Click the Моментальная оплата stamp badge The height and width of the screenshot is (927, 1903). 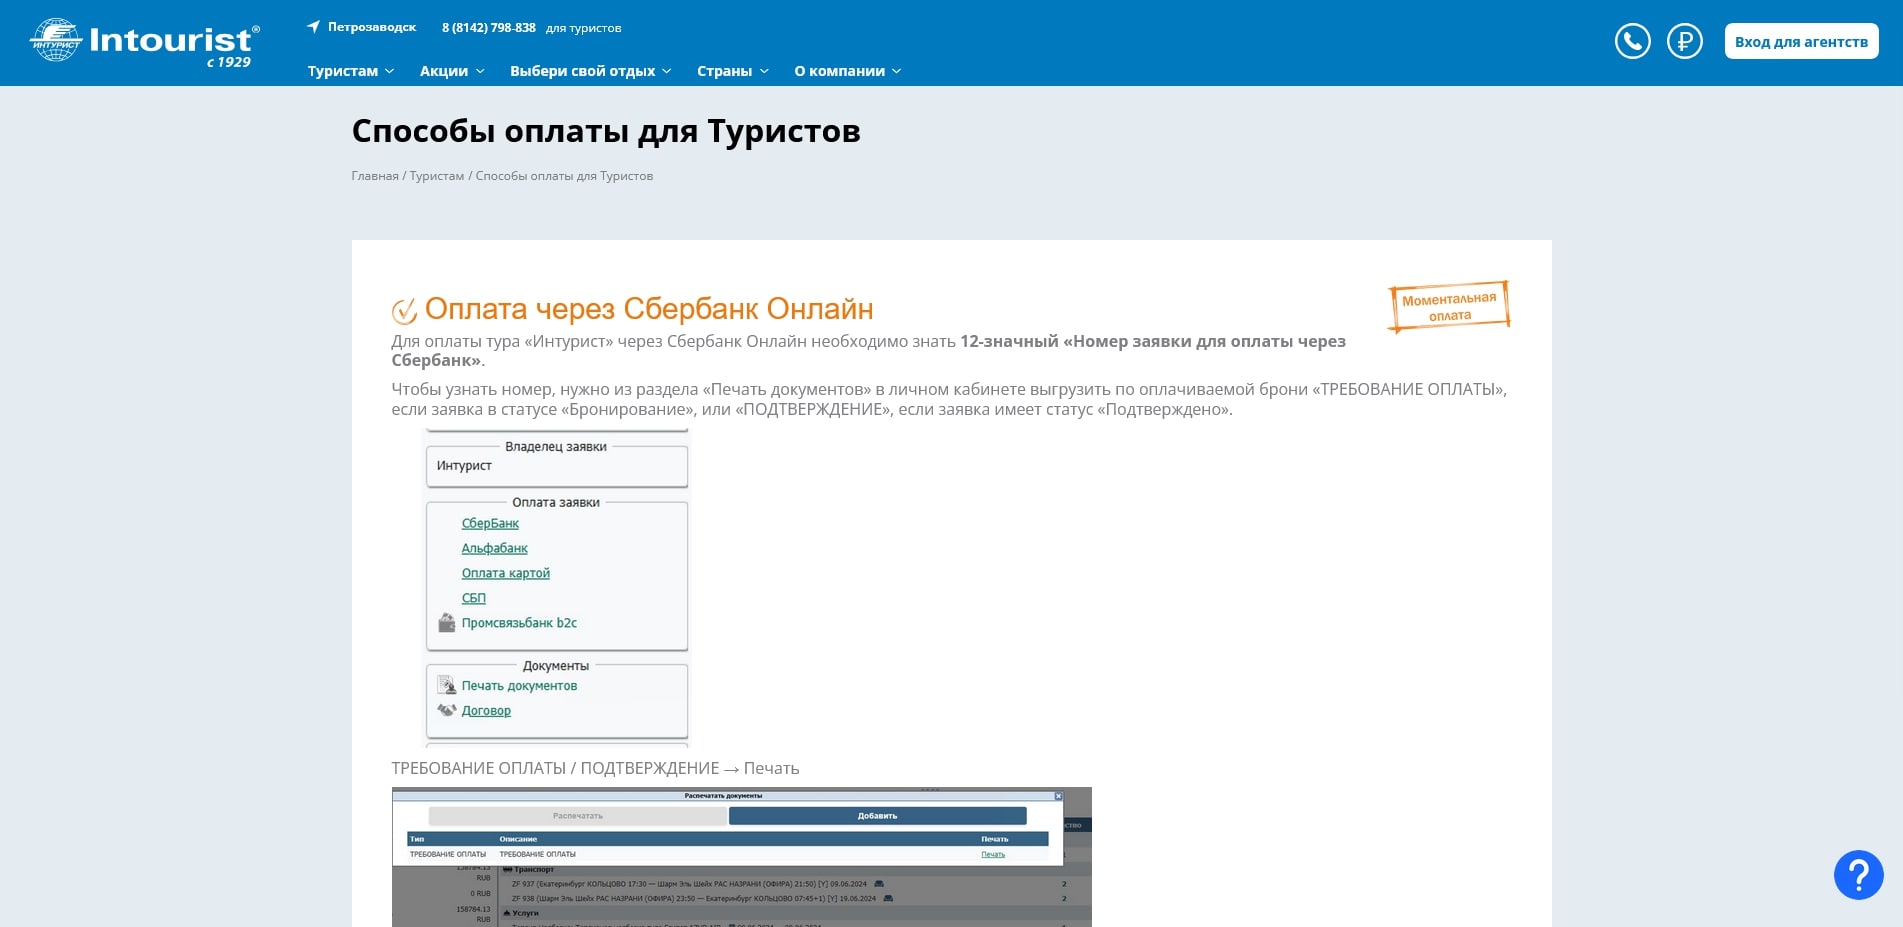click(x=1448, y=305)
